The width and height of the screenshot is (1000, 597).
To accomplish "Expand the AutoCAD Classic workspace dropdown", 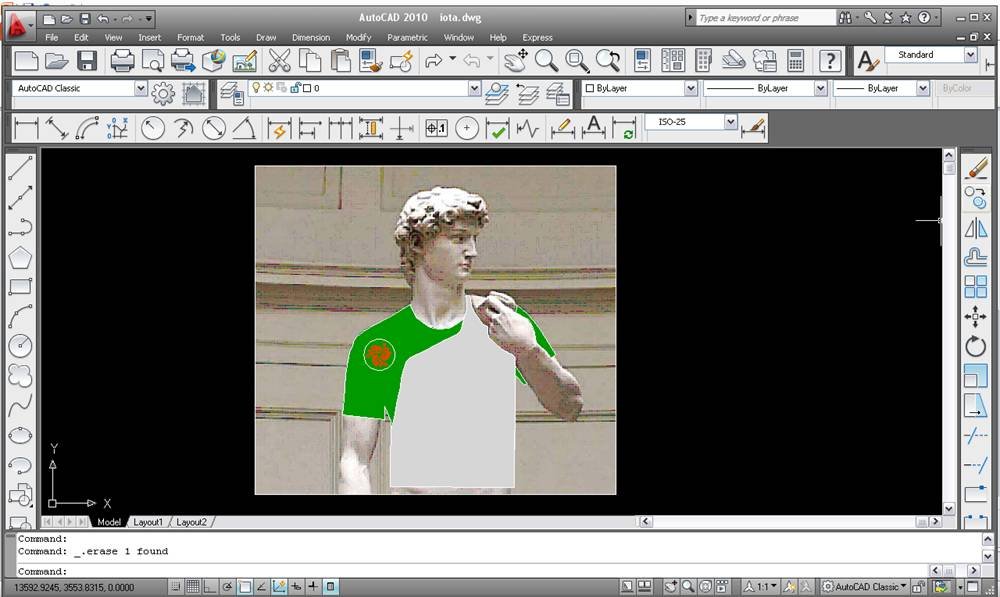I will coord(141,88).
